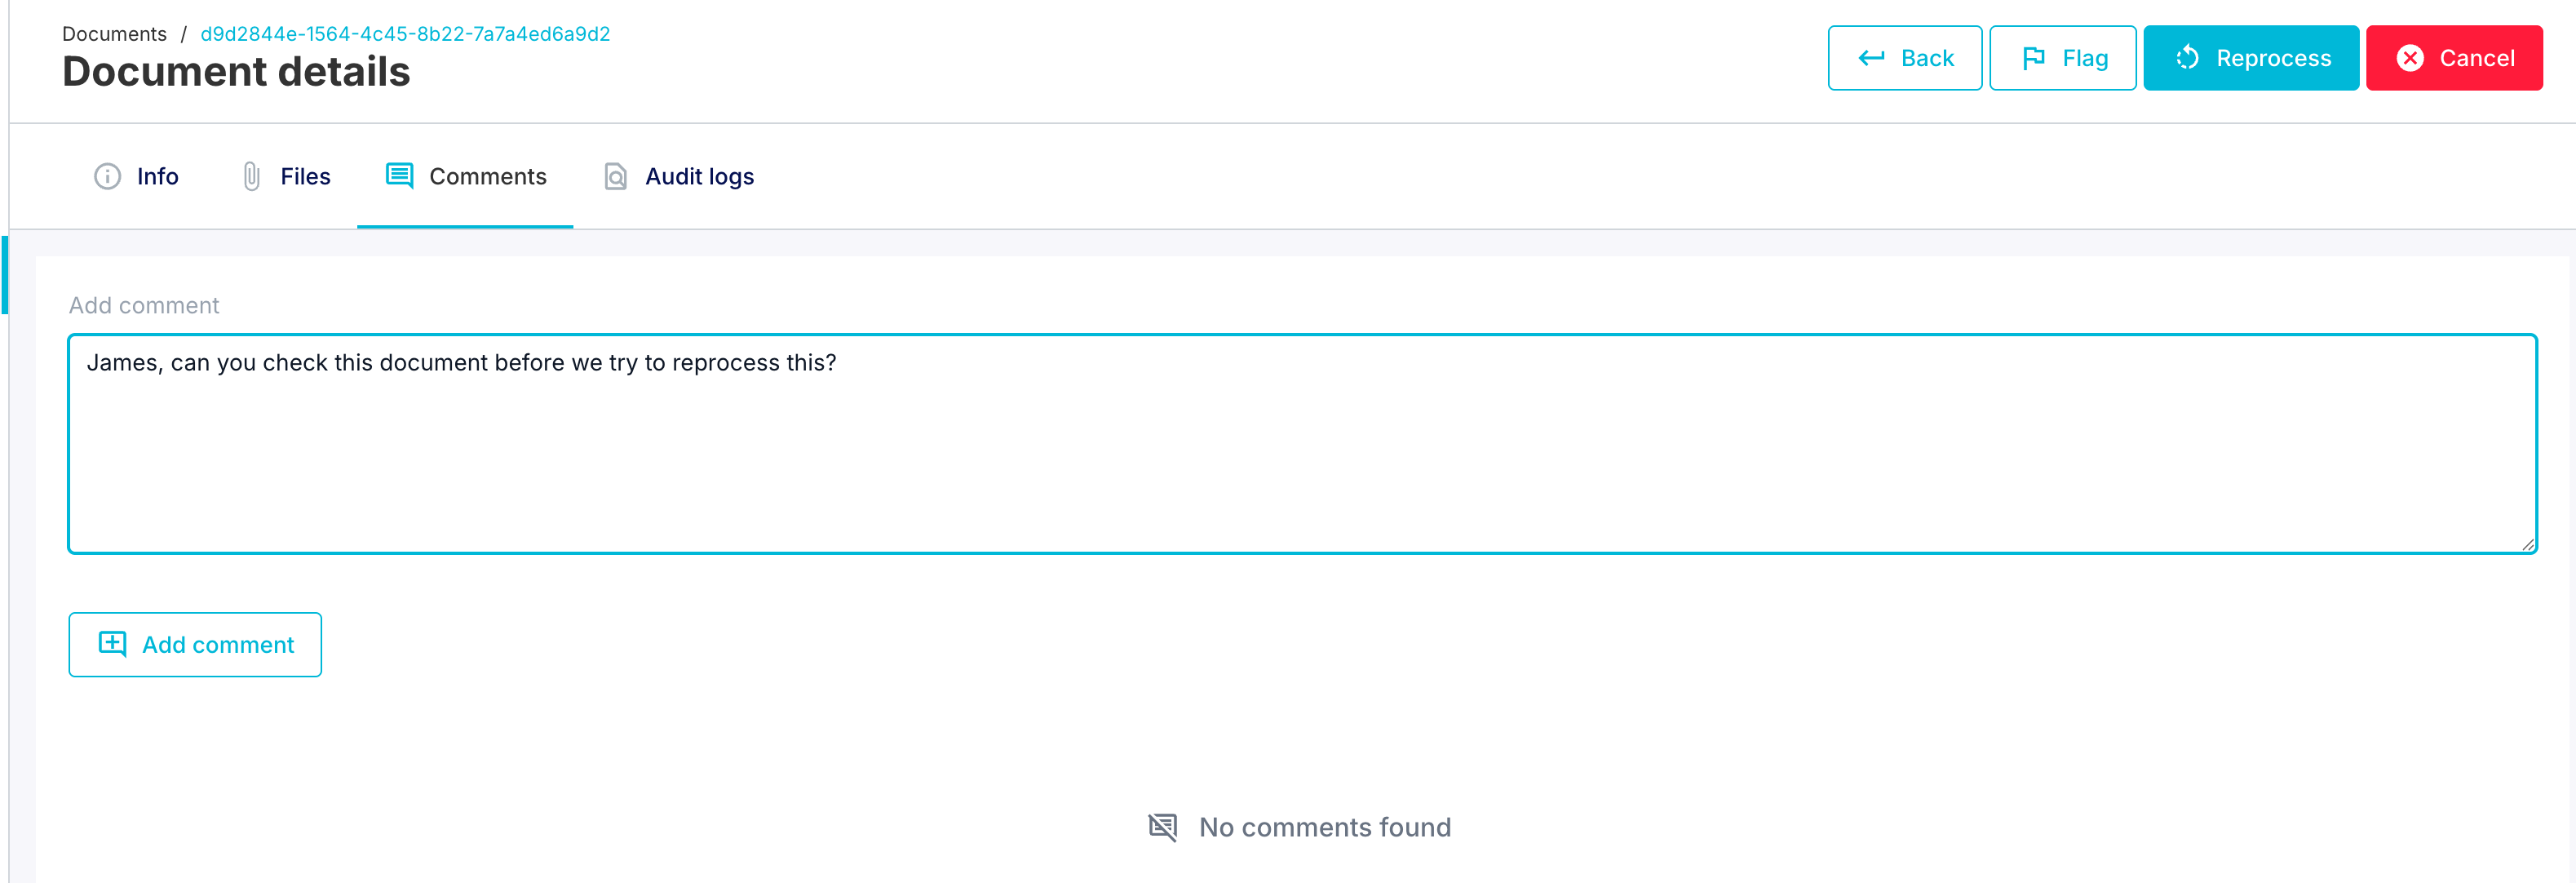Click the crossed-out comments icon
2576x883 pixels.
tap(1162, 827)
